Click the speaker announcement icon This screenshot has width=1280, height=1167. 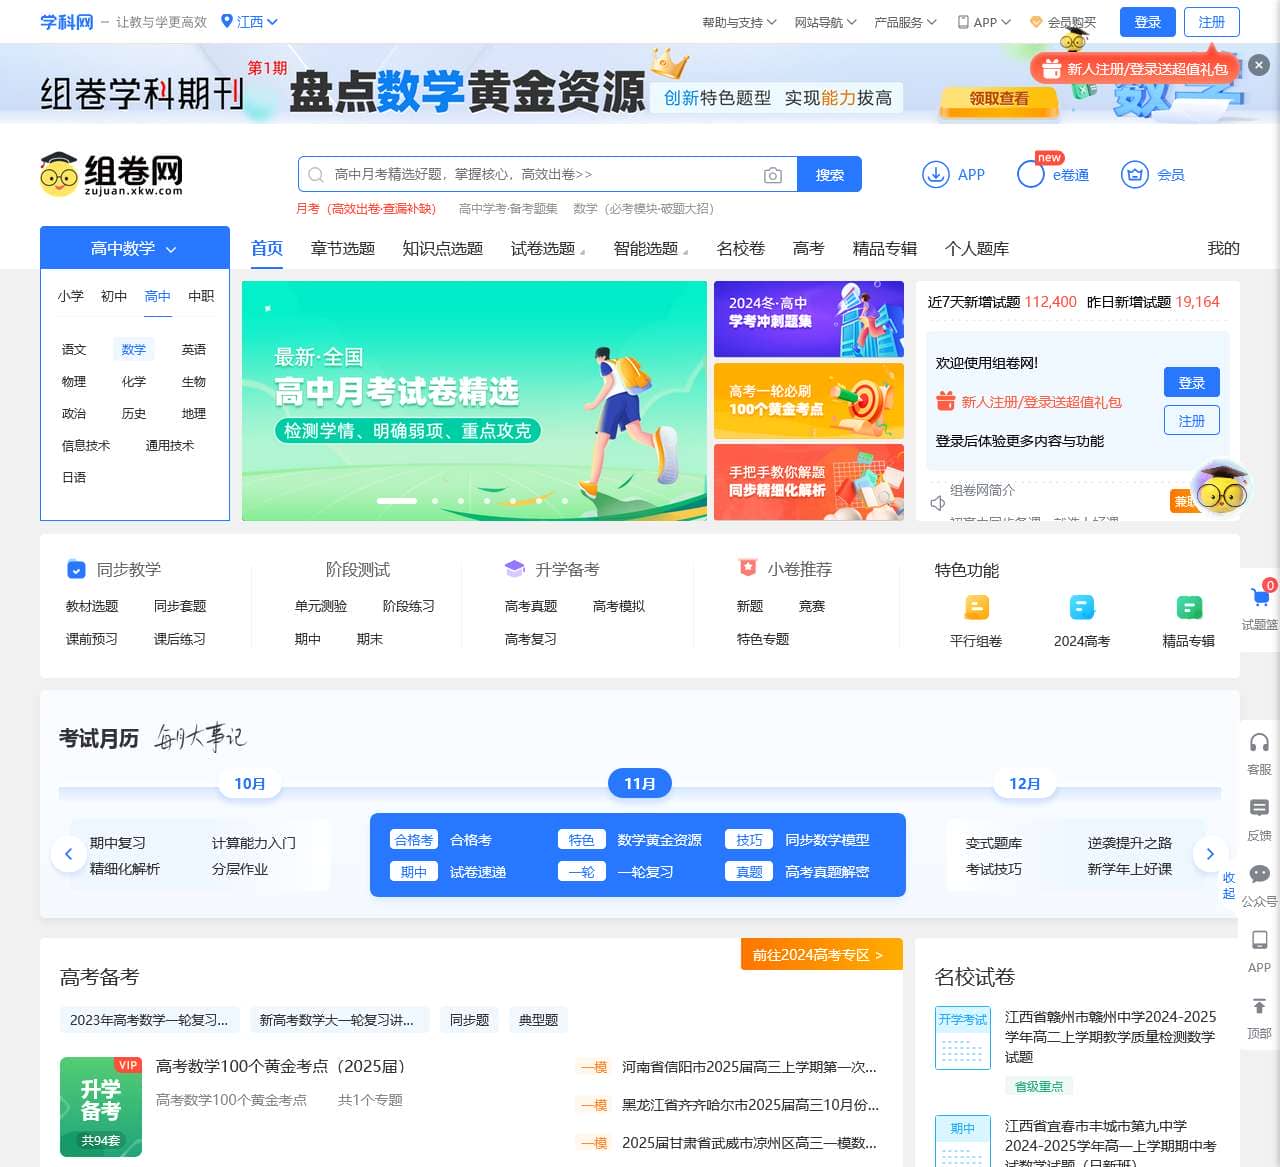tap(938, 503)
